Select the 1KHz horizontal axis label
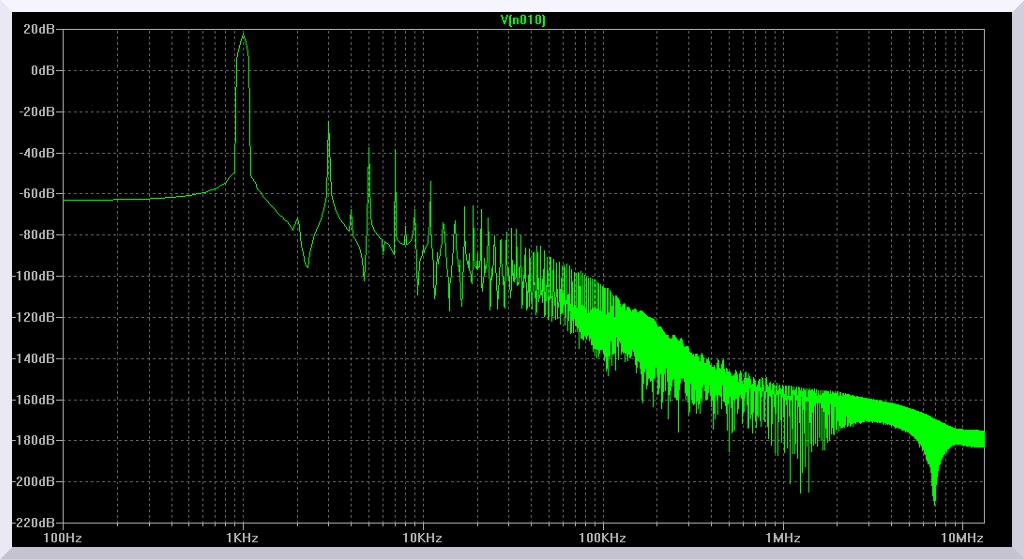The image size is (1024, 559). pyautogui.click(x=243, y=538)
